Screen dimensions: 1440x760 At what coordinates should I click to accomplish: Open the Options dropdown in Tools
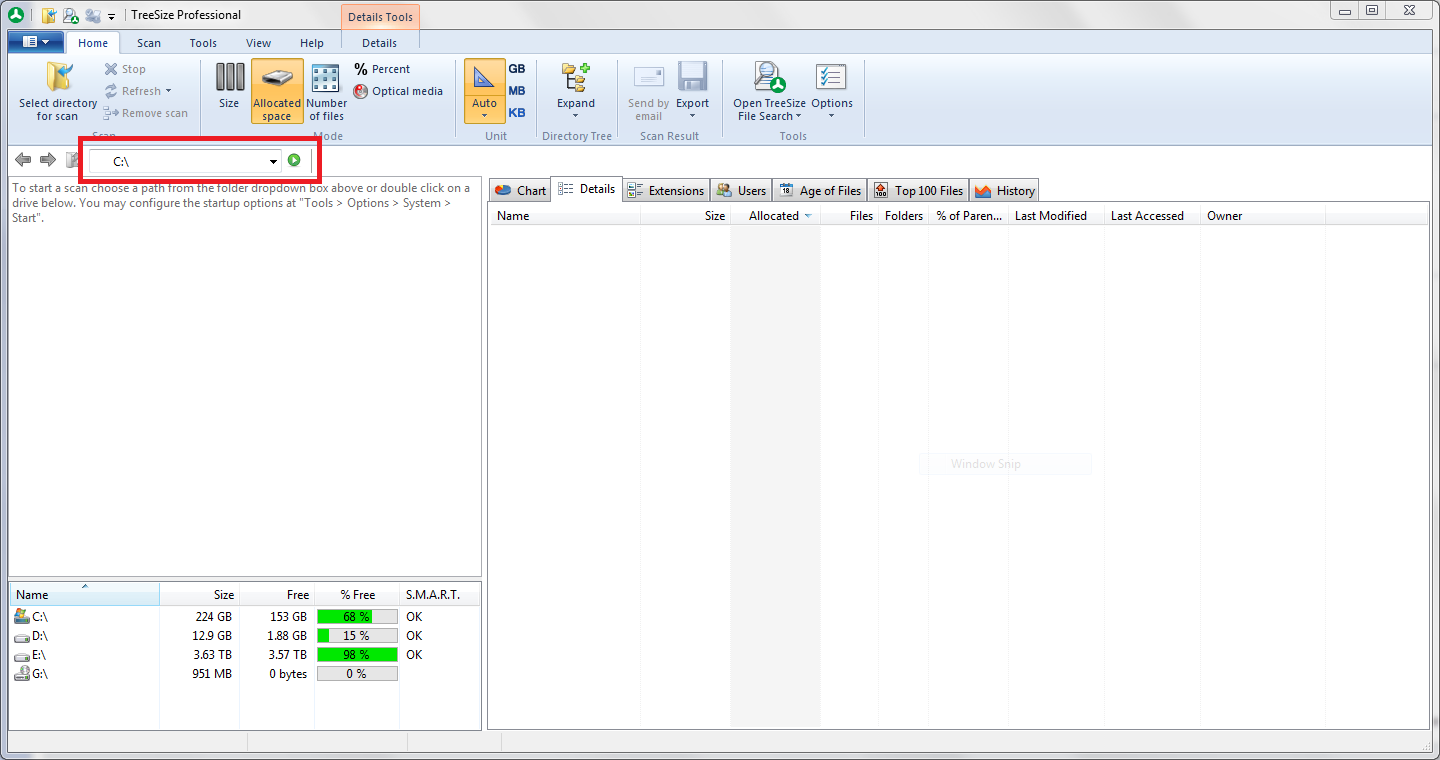coord(831,90)
